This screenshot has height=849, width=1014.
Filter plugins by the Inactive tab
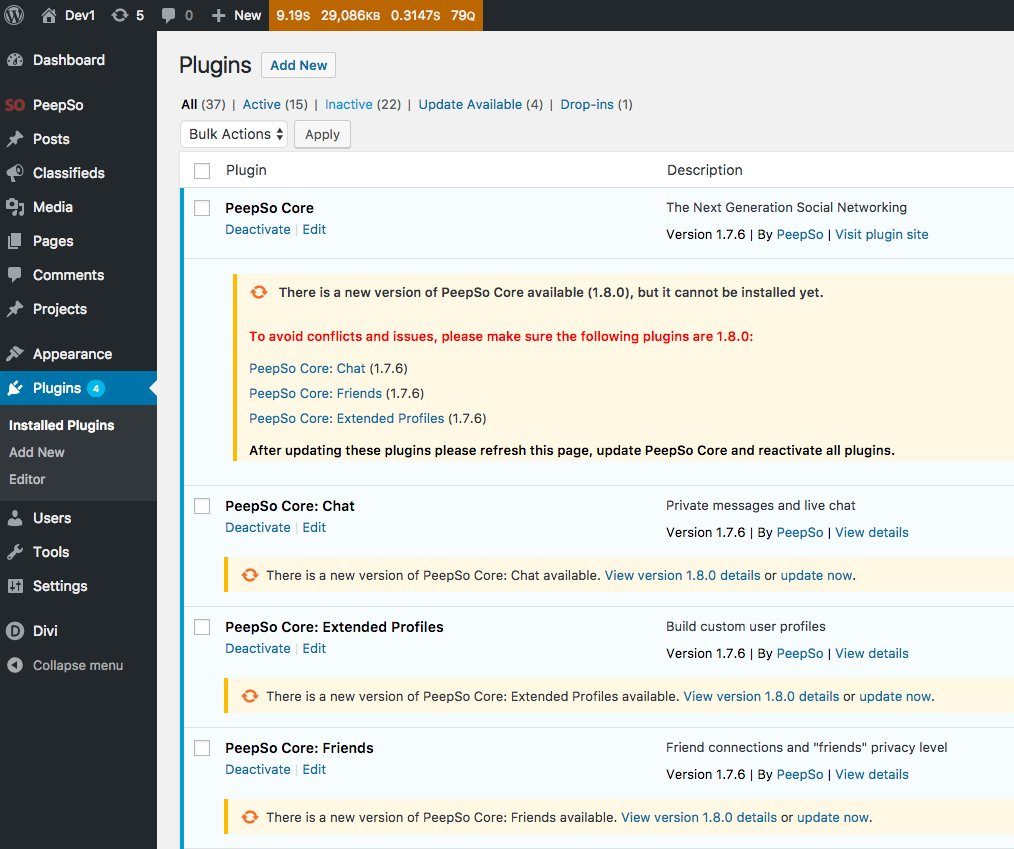(349, 105)
